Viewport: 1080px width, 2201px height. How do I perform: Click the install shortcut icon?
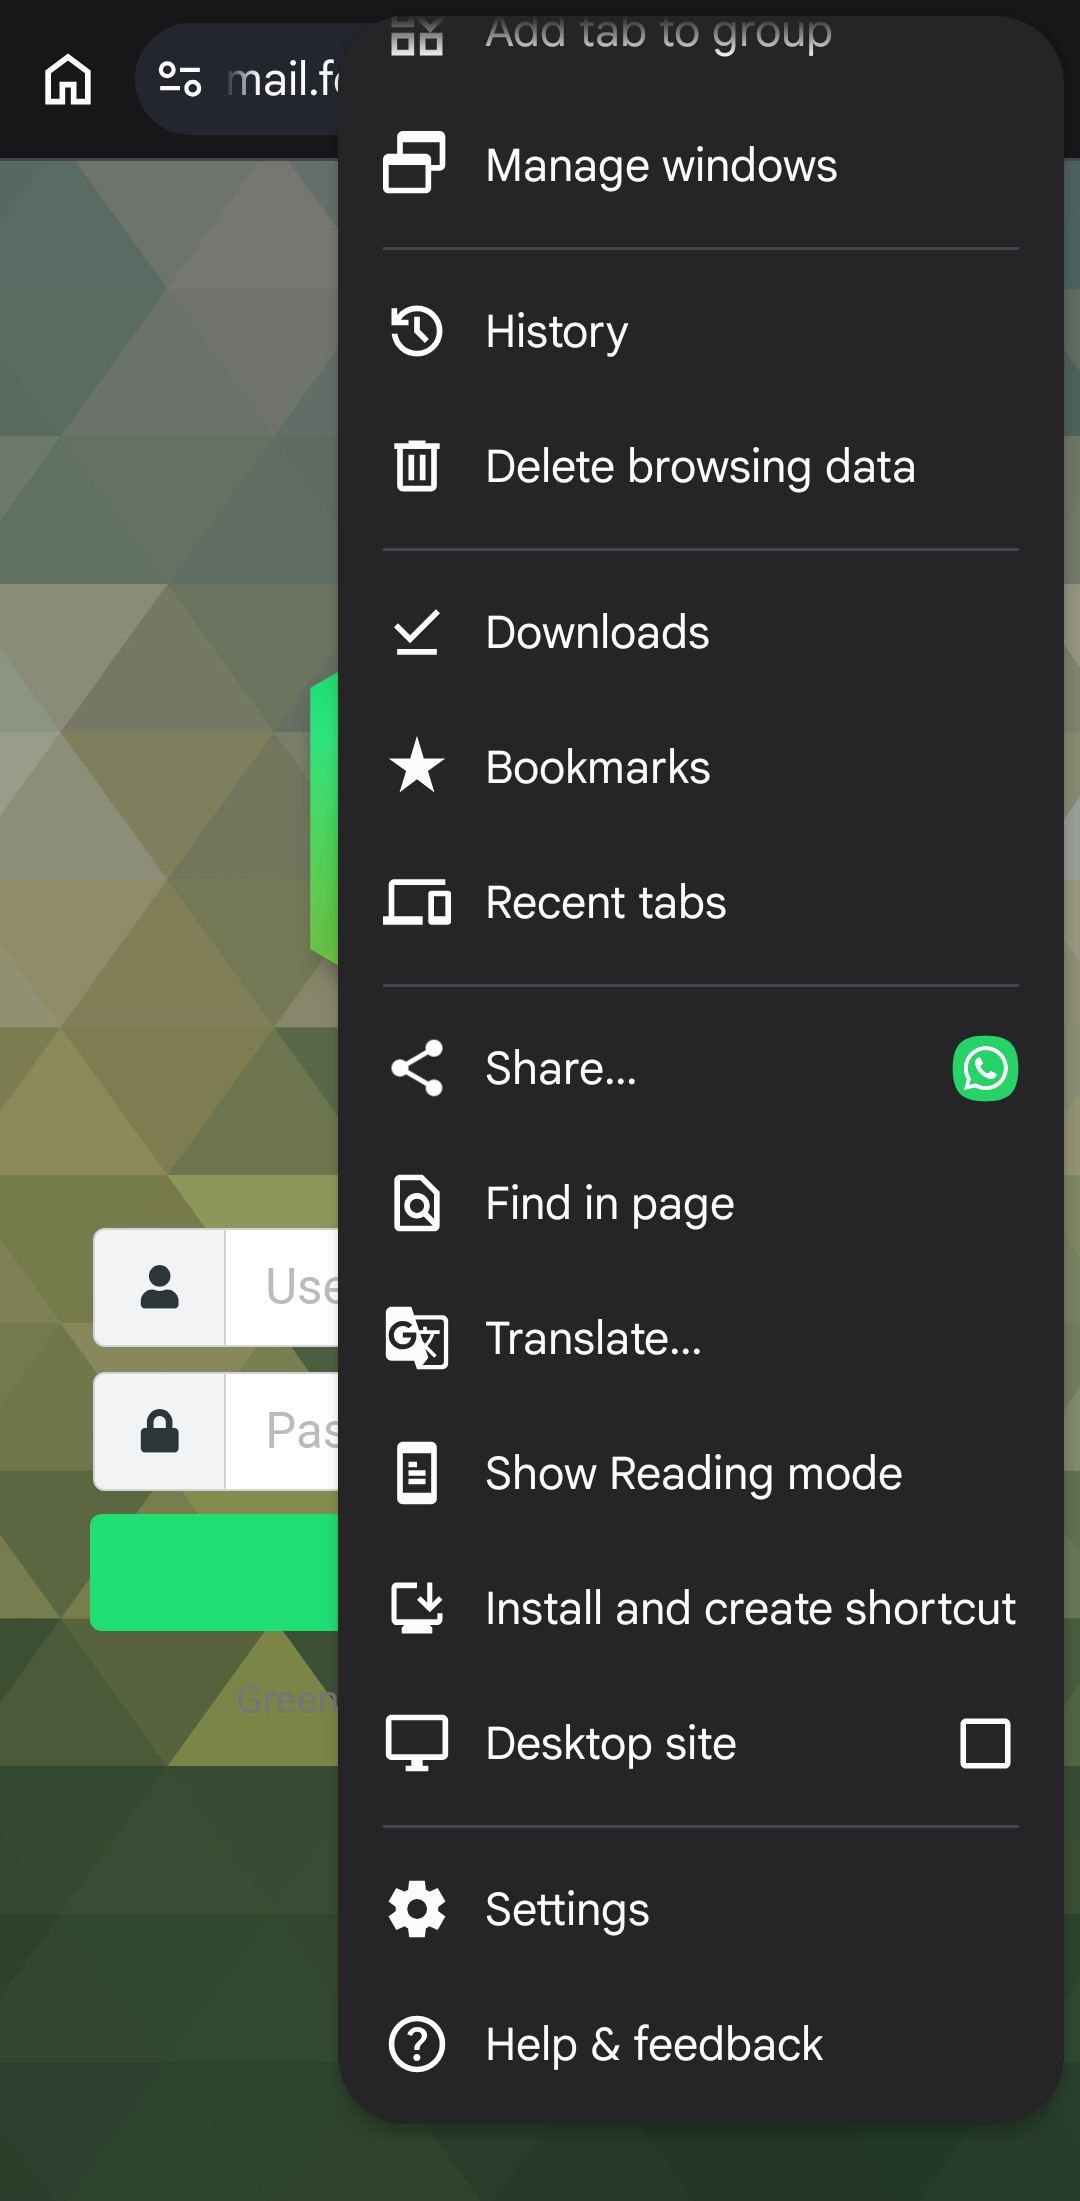(417, 1608)
